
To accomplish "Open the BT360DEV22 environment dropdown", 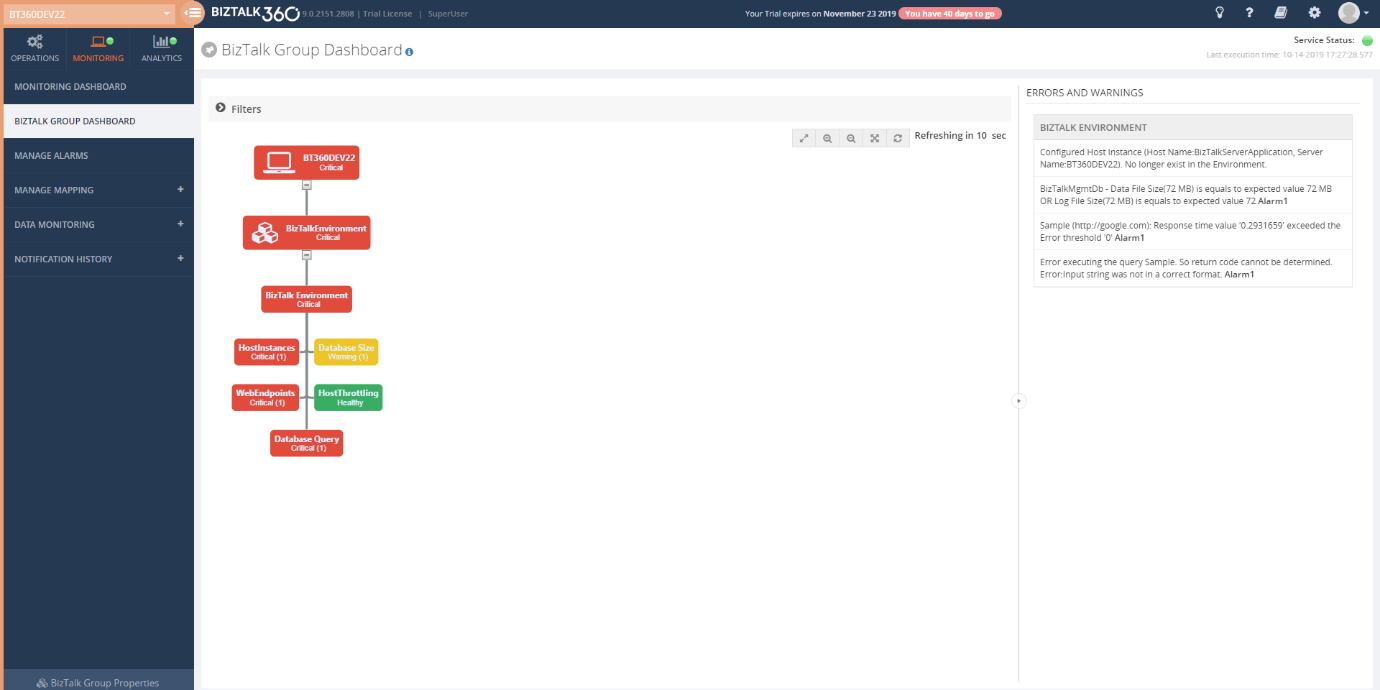I will [x=90, y=14].
